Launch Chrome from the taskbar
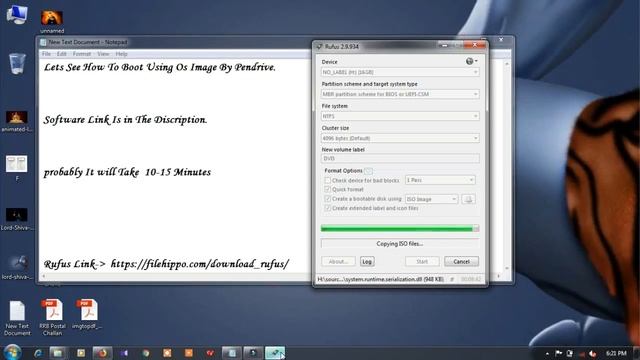 [x=146, y=353]
